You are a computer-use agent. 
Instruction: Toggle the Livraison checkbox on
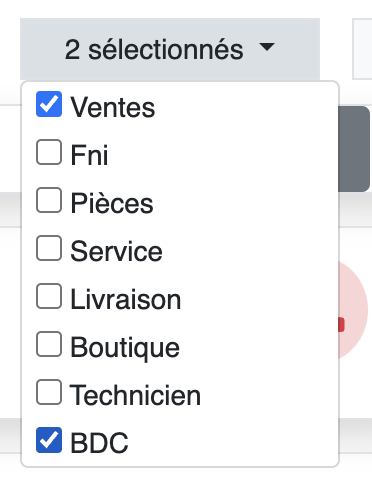(x=49, y=296)
